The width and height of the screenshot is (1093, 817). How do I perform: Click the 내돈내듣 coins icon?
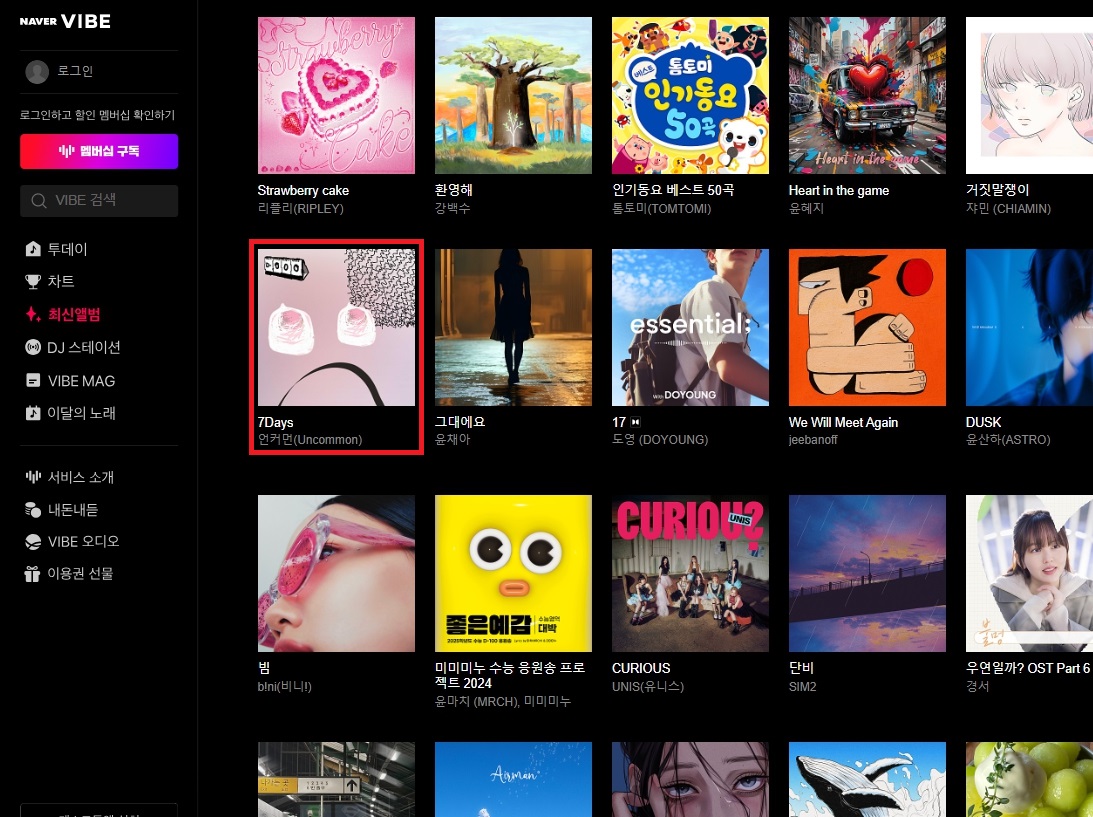[33, 510]
